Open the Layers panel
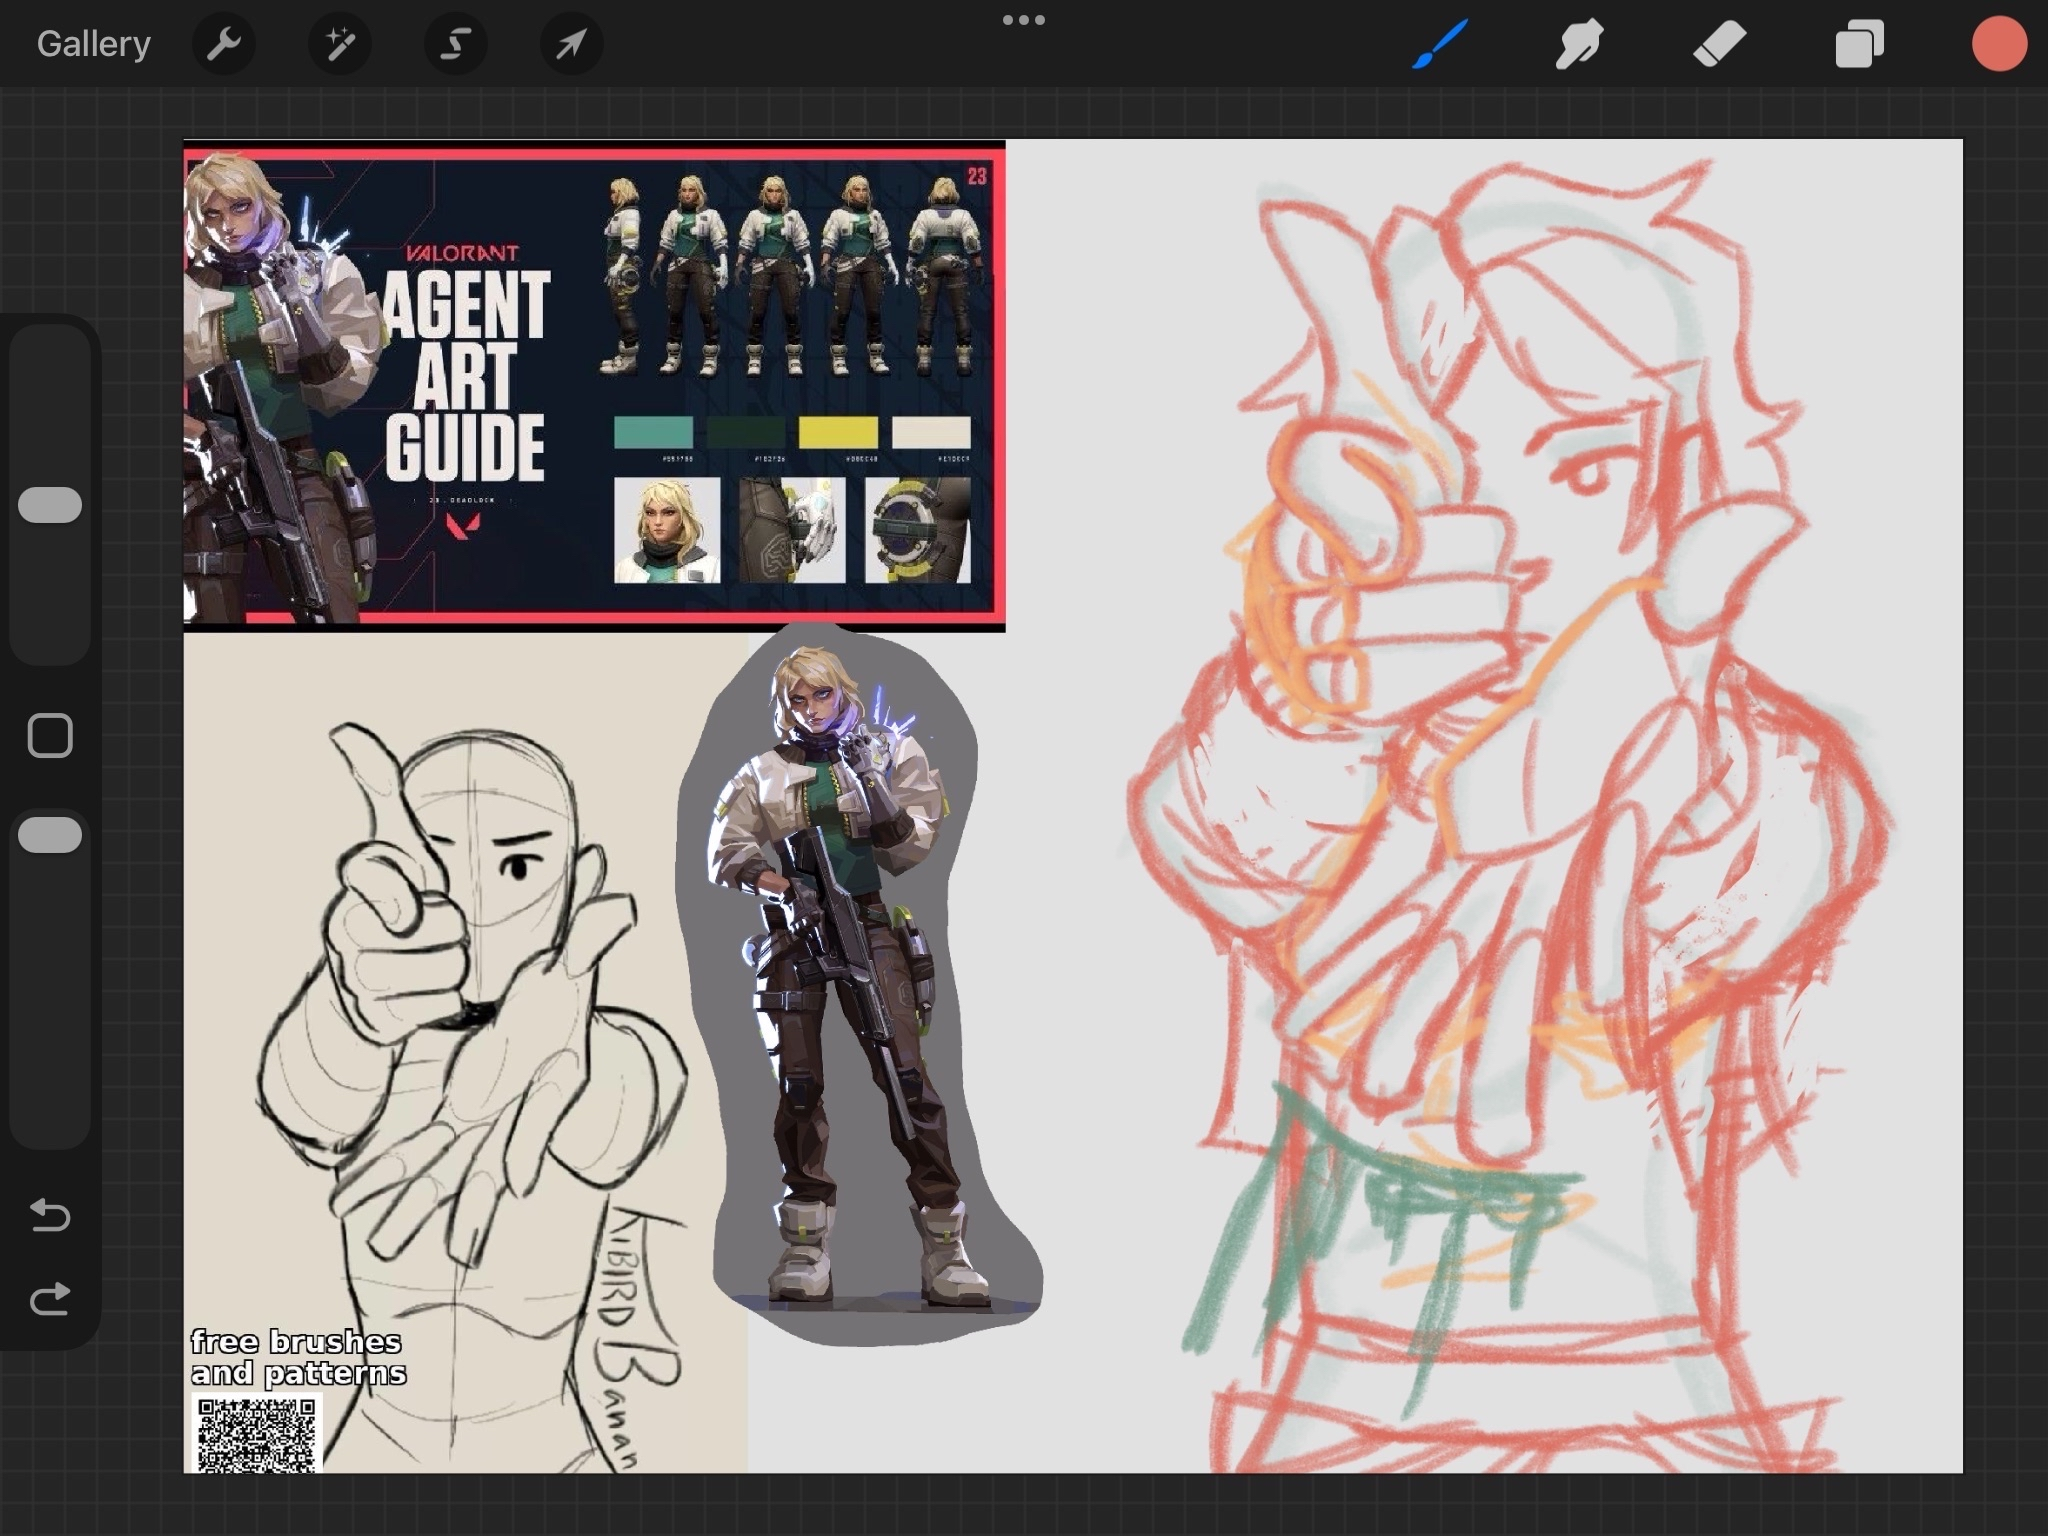 click(x=1859, y=44)
